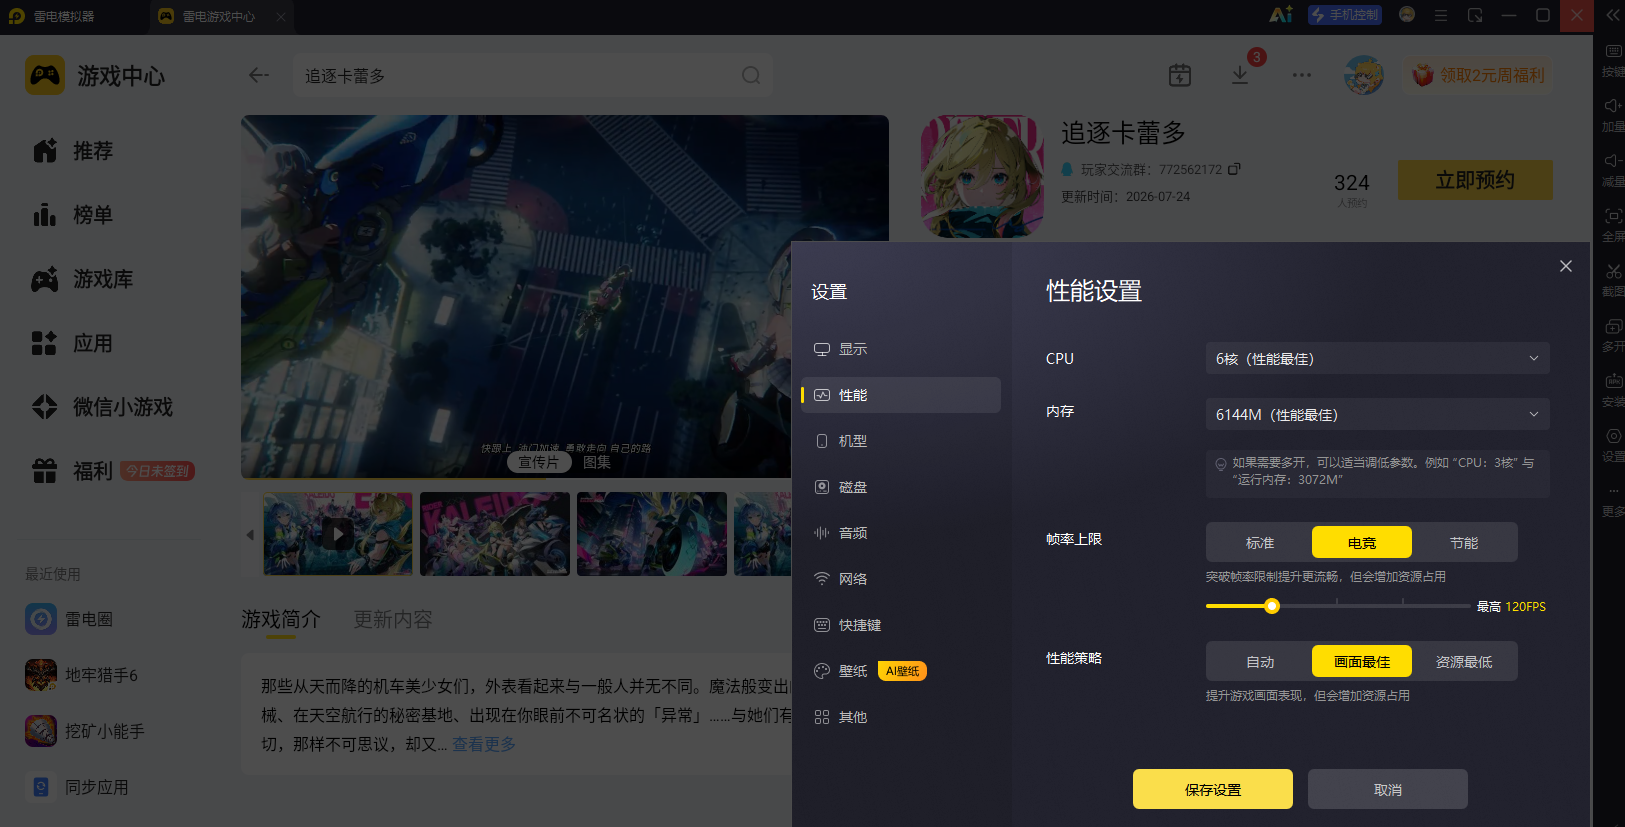
Task: Close the settings dialog with X
Action: point(1566,266)
